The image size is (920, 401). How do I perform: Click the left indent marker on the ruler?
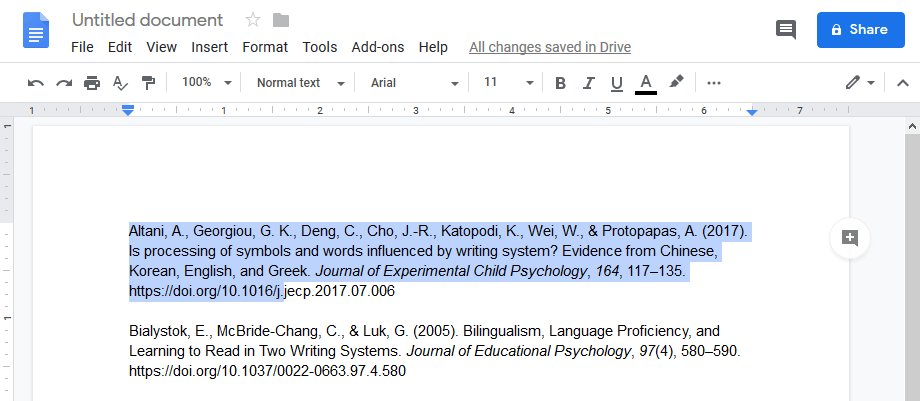coord(127,112)
